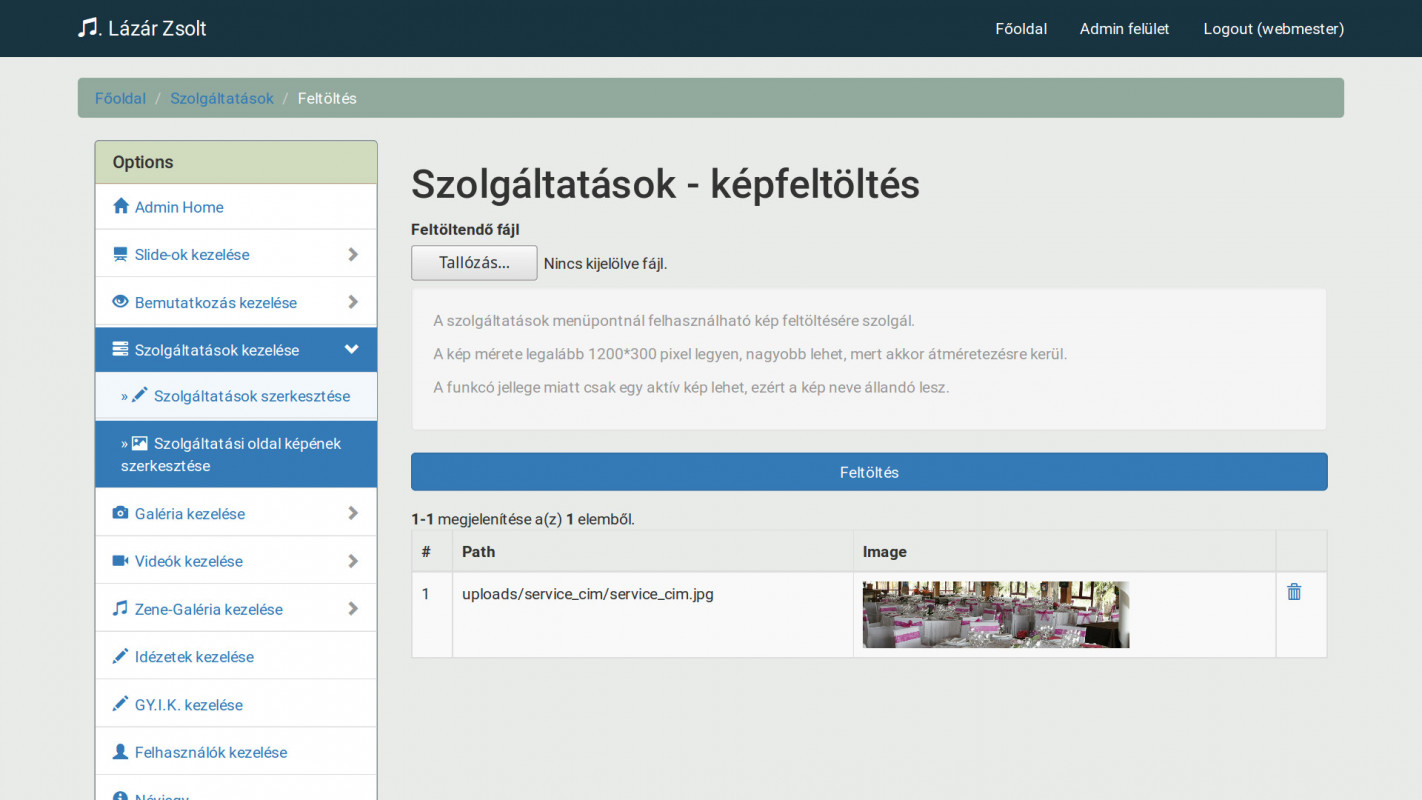
Task: Click the home icon beside Admin Home
Action: [121, 206]
